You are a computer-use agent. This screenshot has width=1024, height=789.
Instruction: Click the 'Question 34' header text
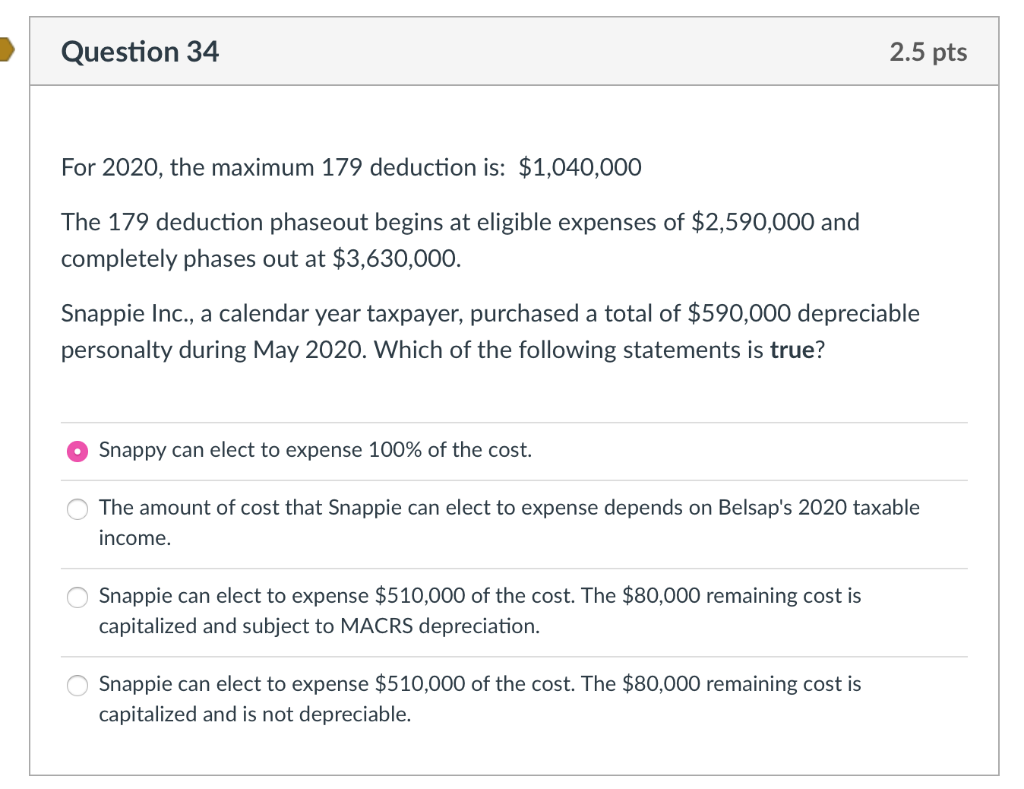139,51
